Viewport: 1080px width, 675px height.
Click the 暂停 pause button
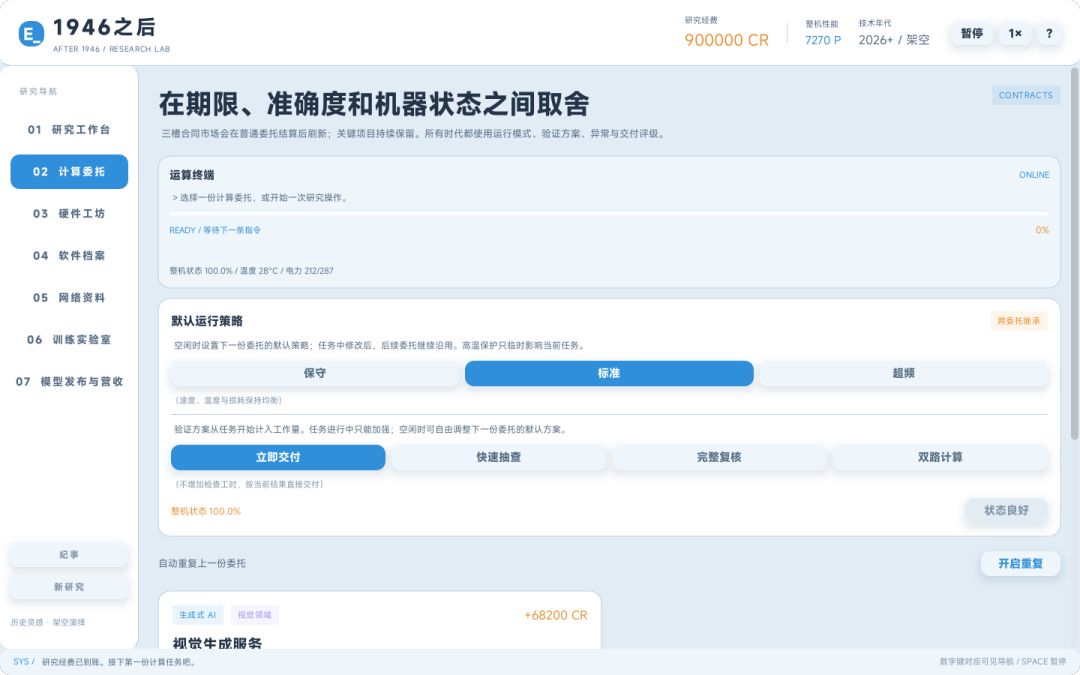(x=971, y=33)
